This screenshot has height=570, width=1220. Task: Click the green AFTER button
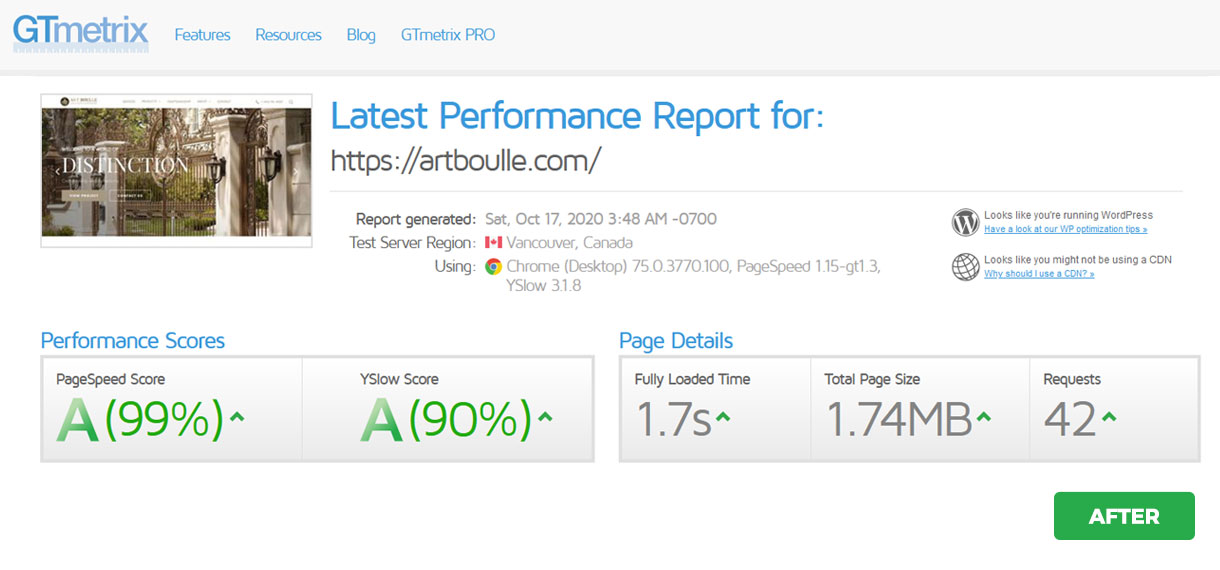[1124, 516]
